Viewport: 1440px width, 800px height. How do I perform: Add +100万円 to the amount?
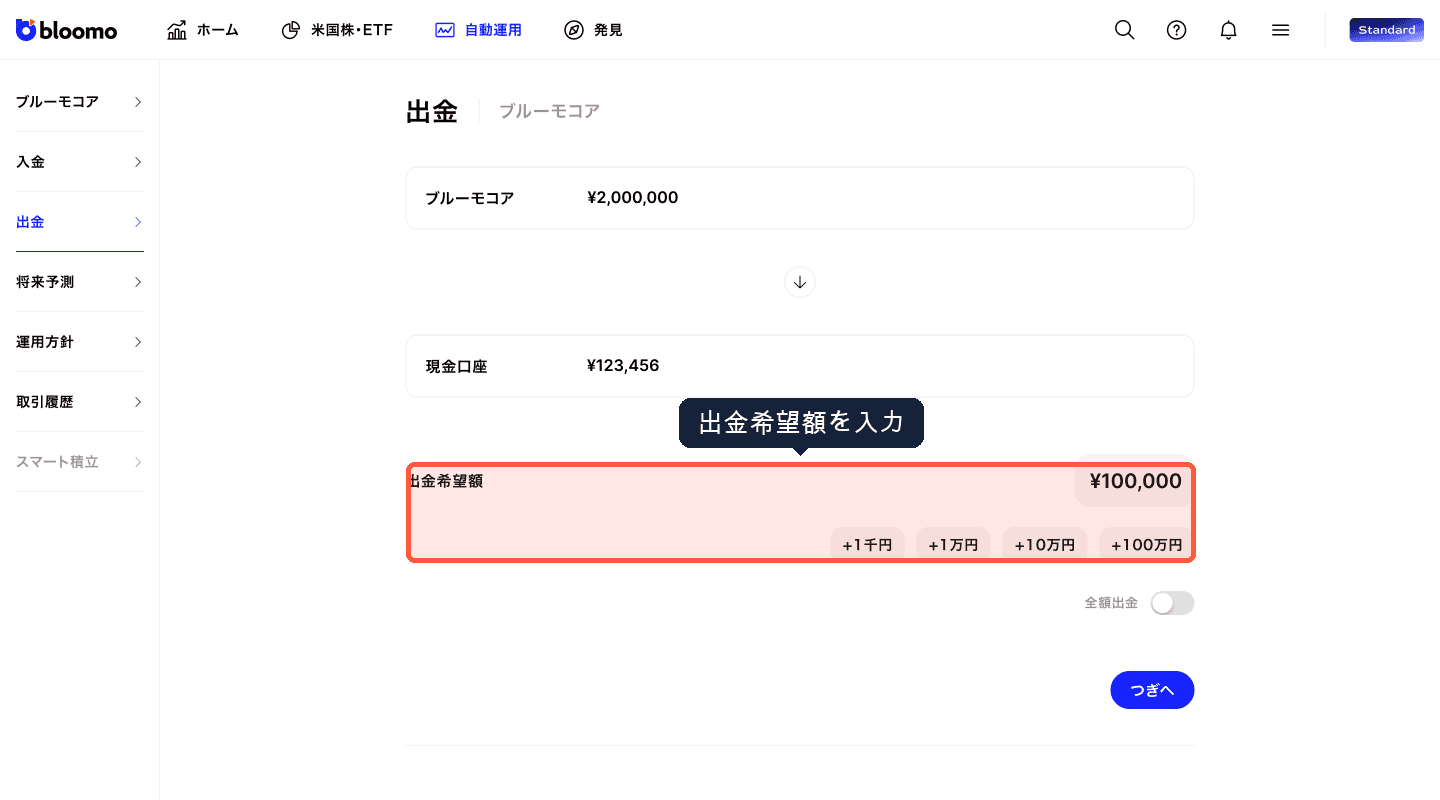1146,545
